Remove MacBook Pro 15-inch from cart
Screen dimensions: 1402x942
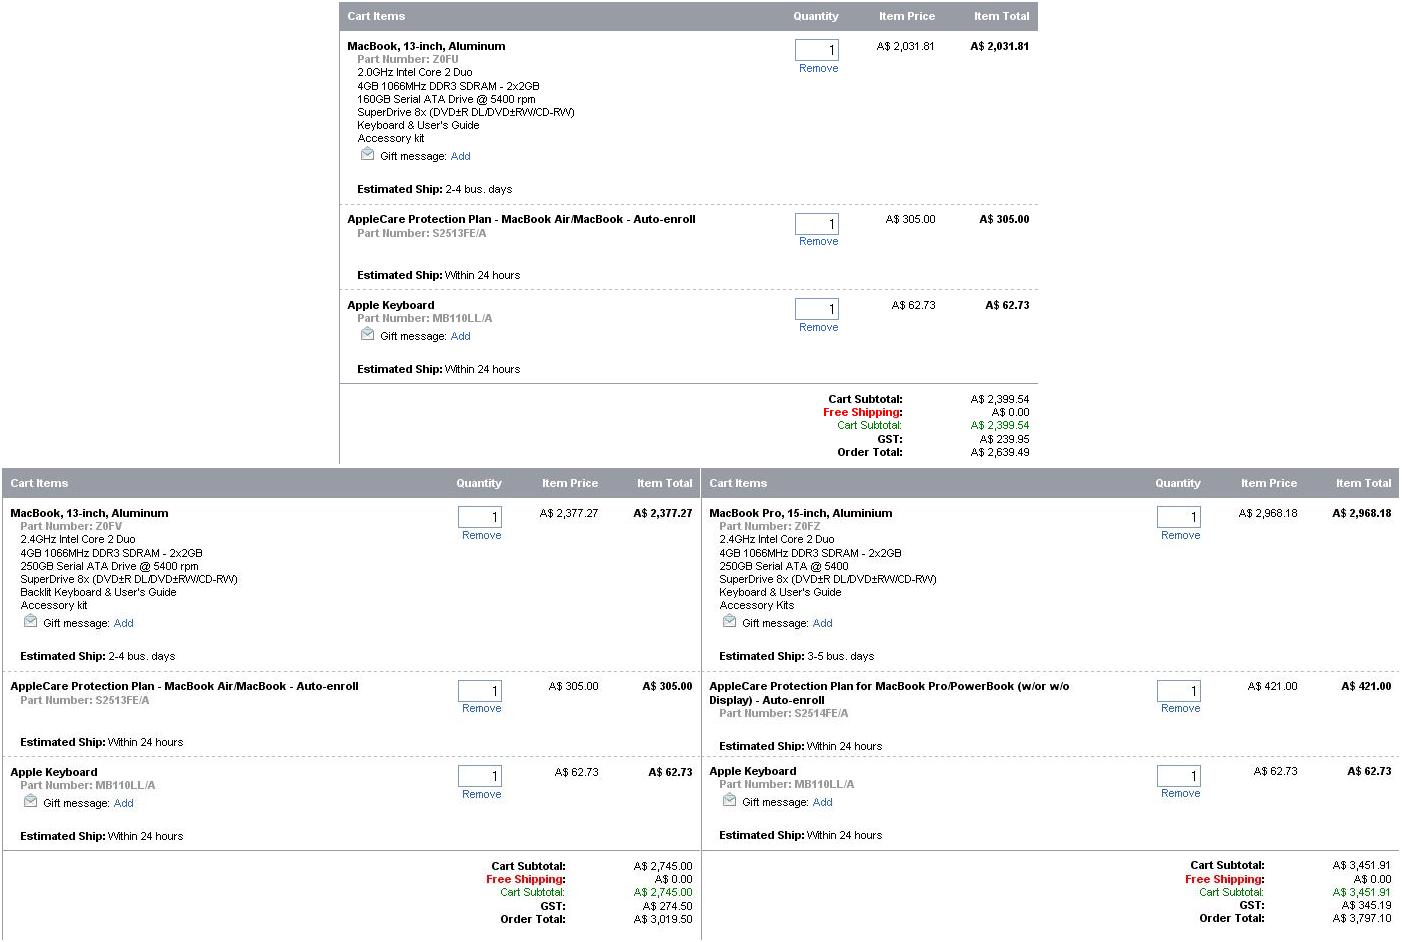coord(1180,535)
